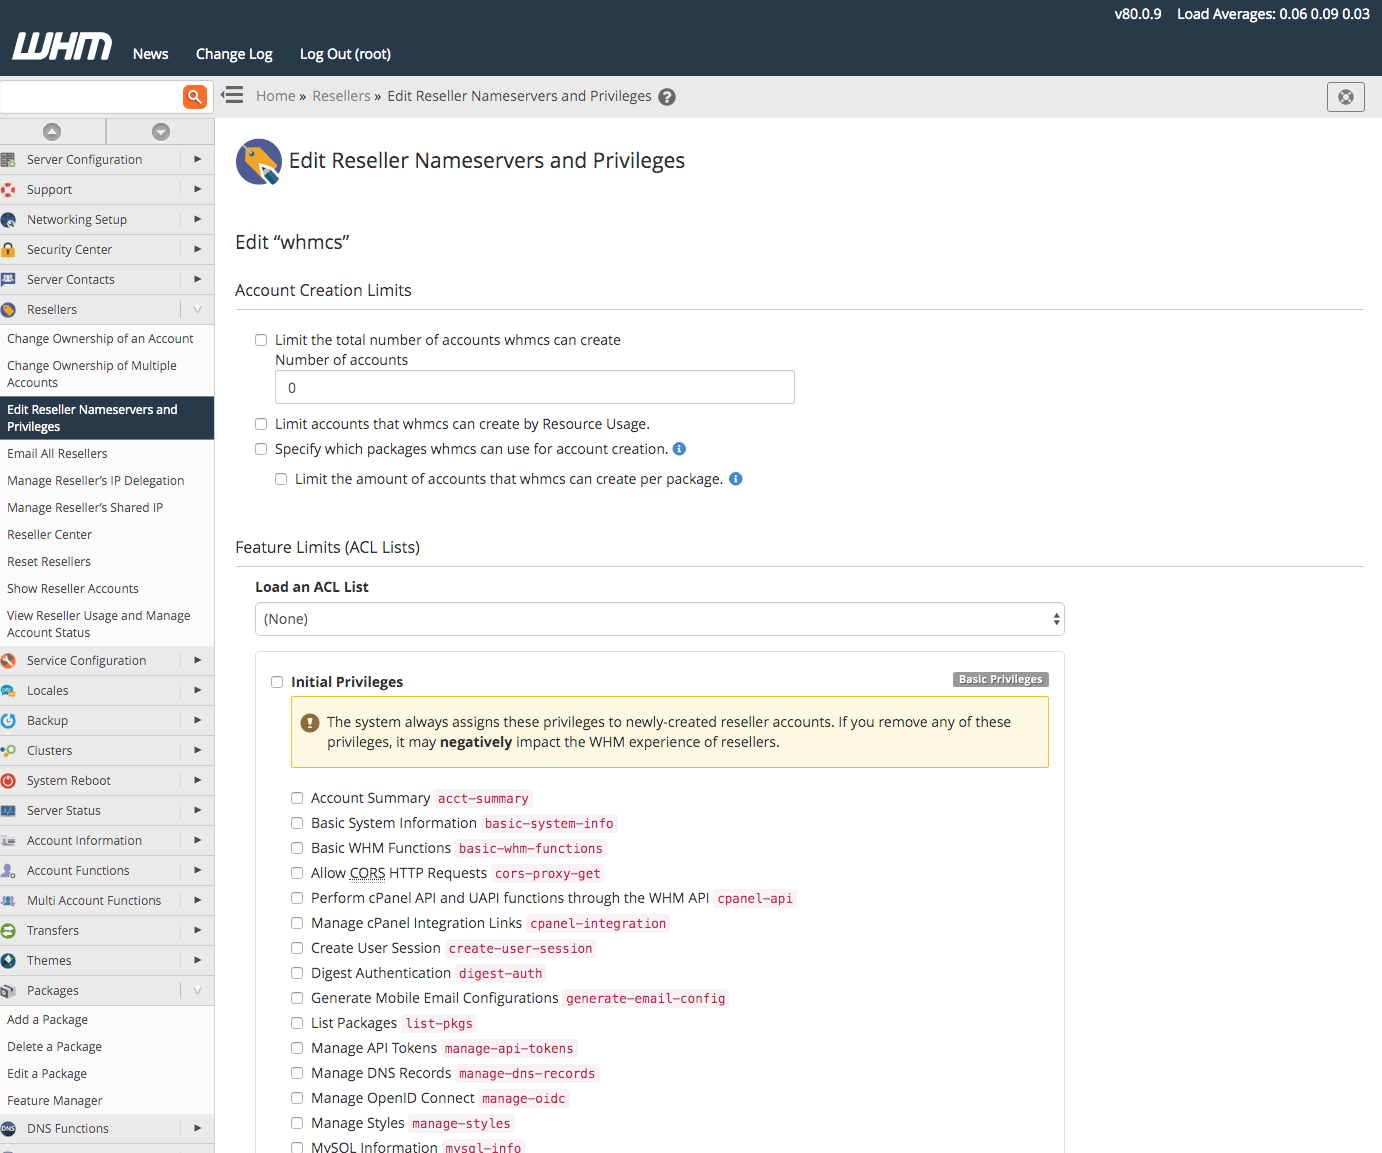The image size is (1382, 1153).
Task: Go to Resellers breadcrumb link
Action: pos(341,96)
